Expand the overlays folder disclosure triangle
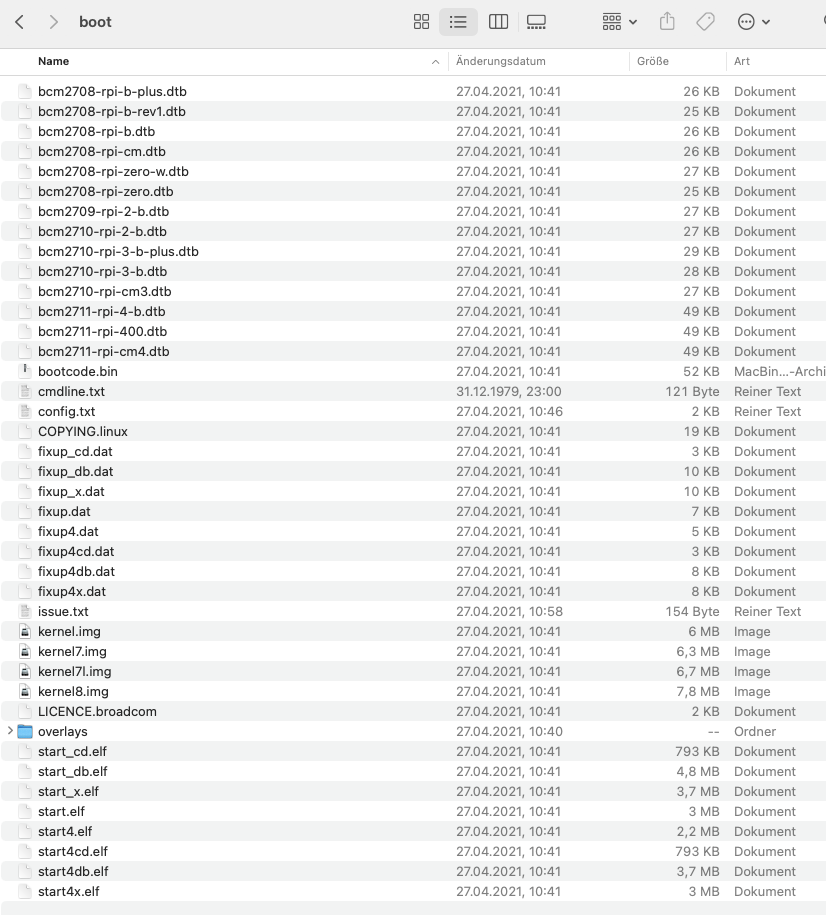The width and height of the screenshot is (826, 915). coord(11,731)
